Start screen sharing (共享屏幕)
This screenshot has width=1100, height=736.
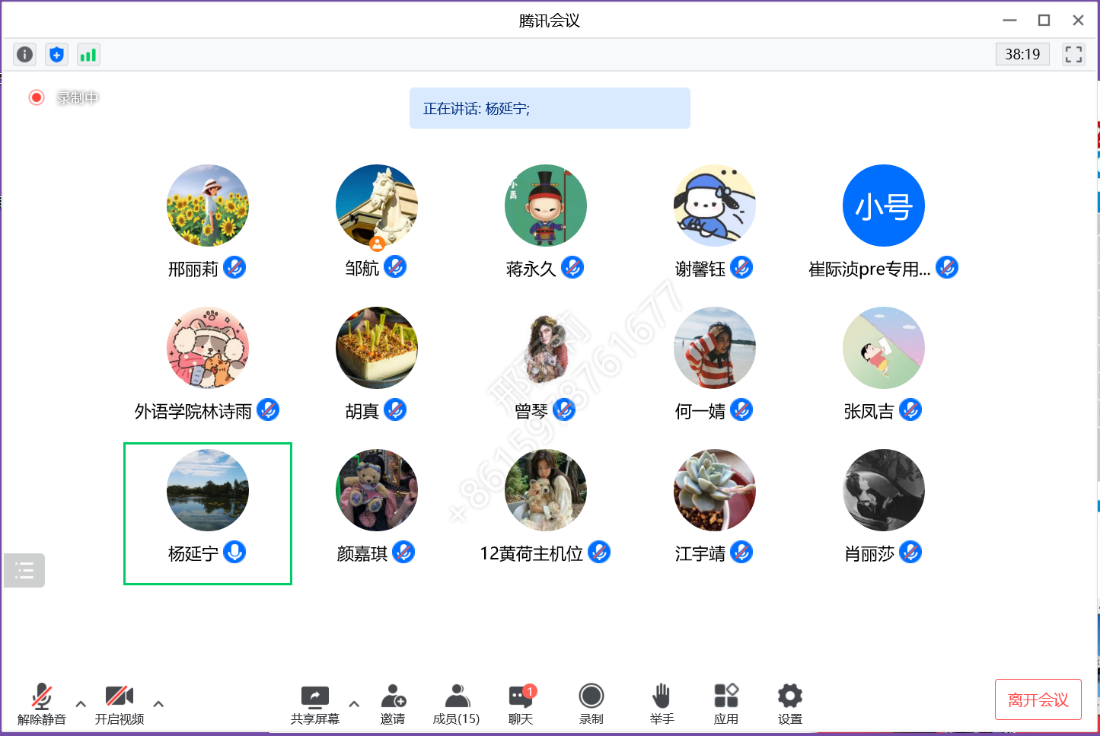(315, 703)
